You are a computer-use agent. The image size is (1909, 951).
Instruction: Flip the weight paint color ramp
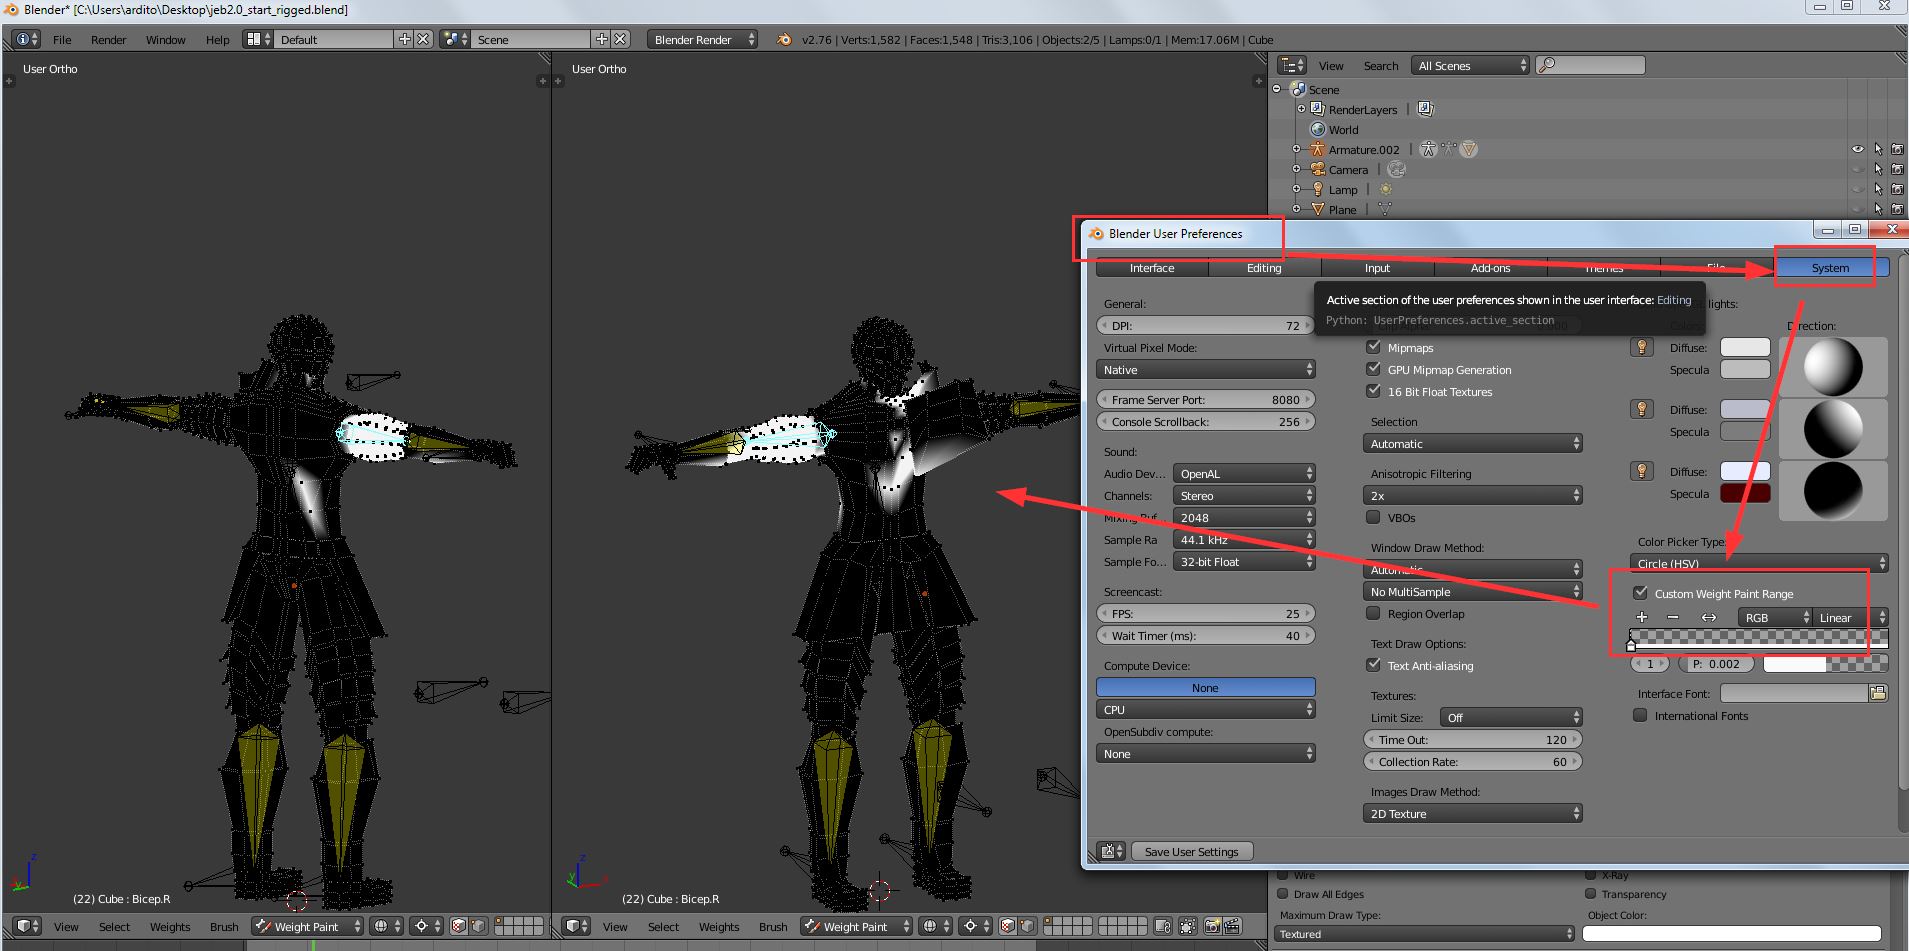click(1709, 617)
